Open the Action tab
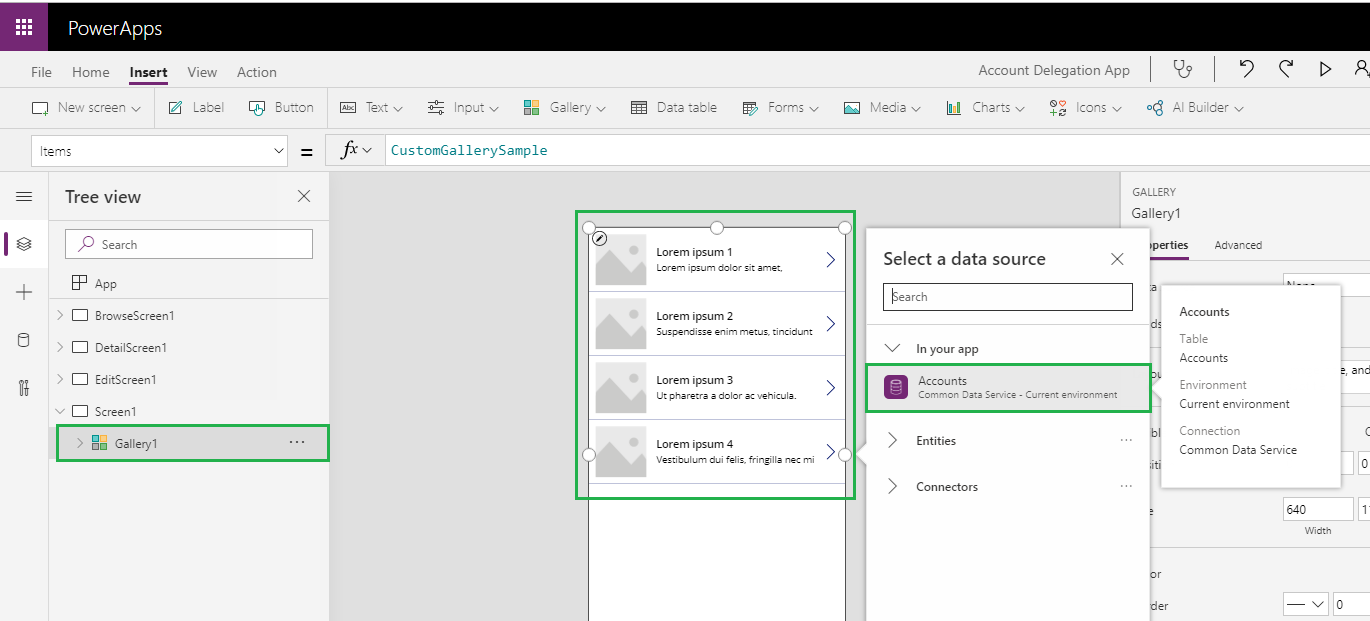This screenshot has height=621, width=1370. tap(257, 72)
